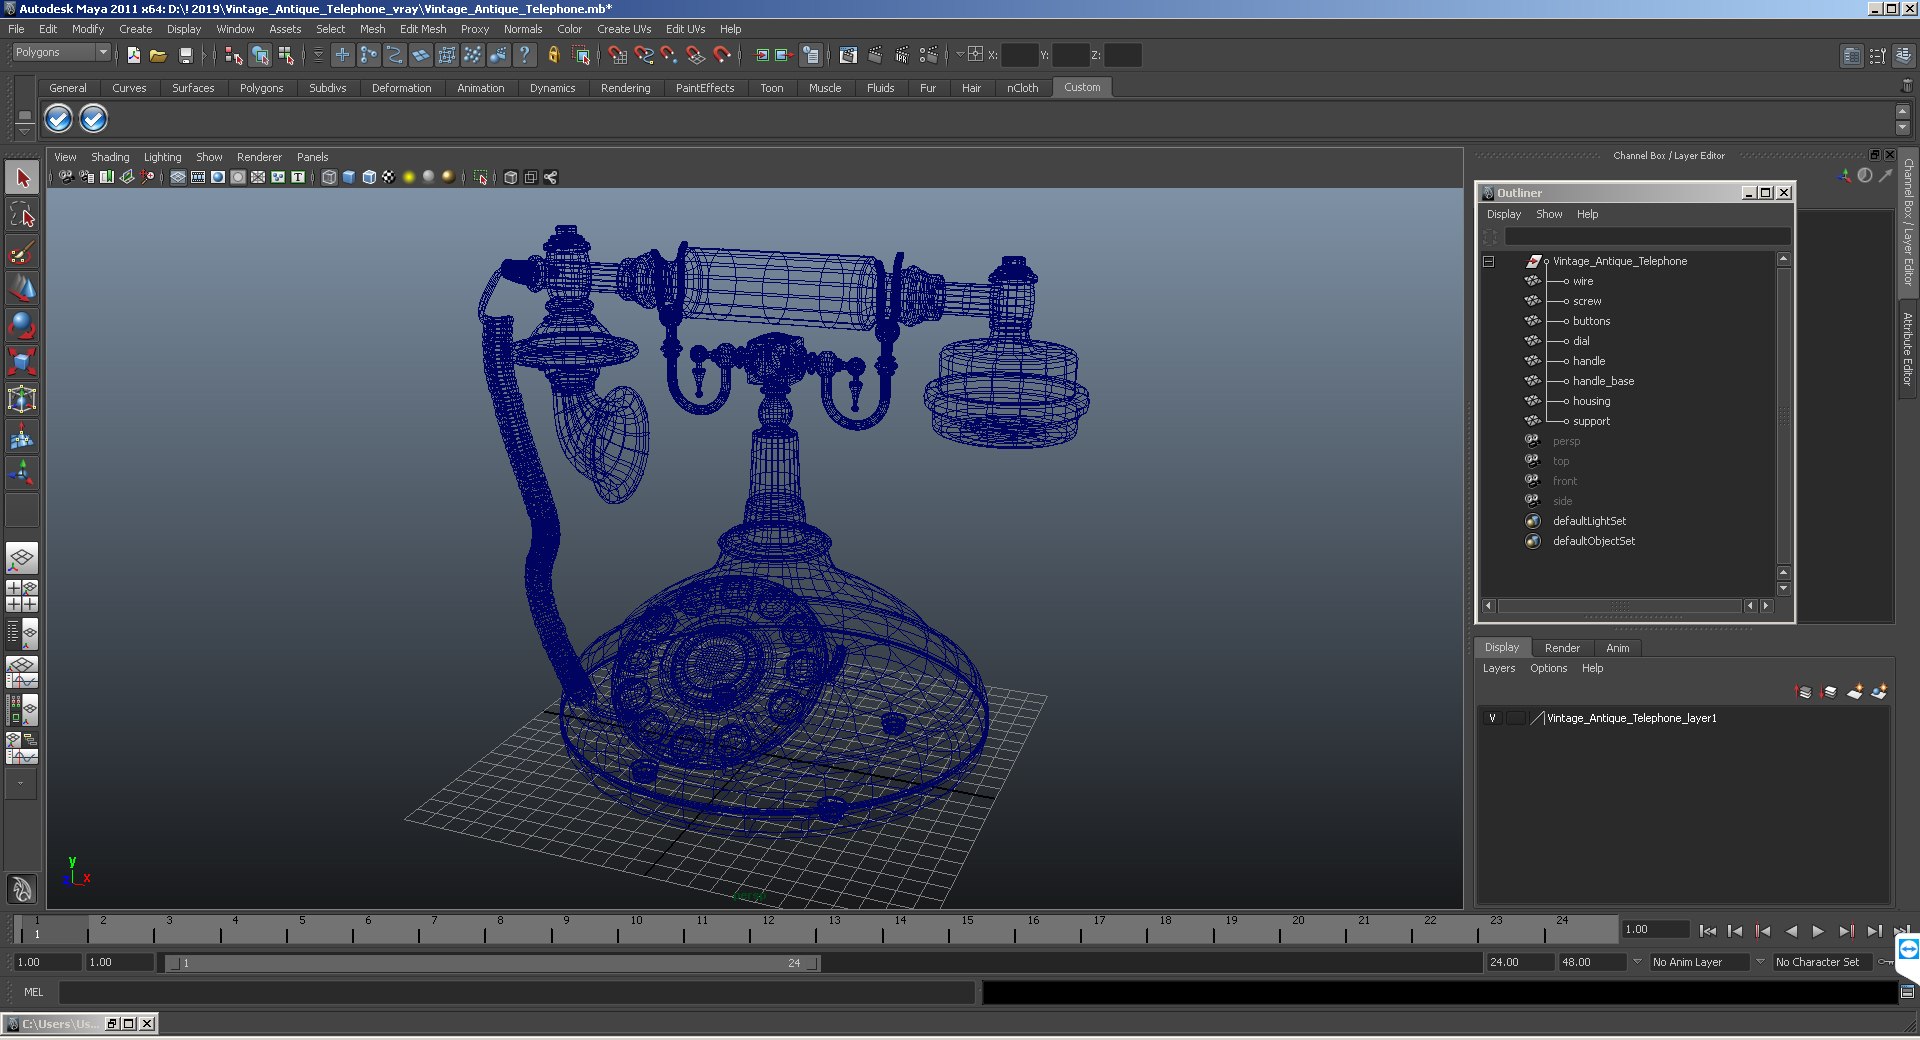Use all lights yellow sphere icon
This screenshot has height=1040, width=1920.
pos(409,177)
